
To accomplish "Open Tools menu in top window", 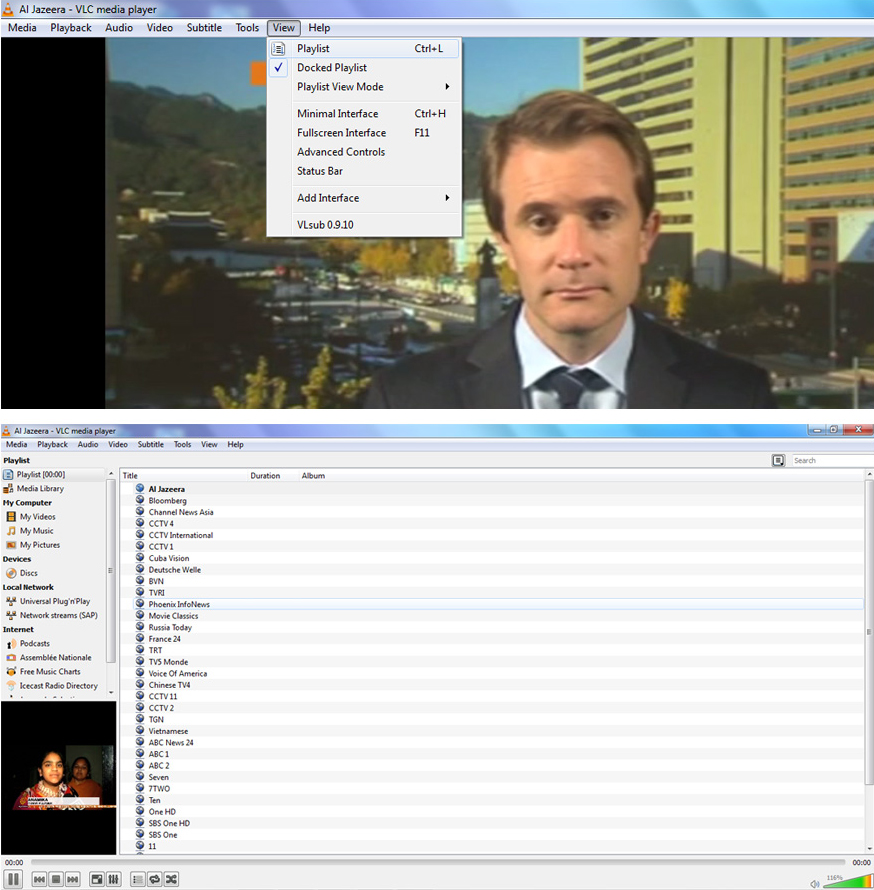I will (247, 28).
